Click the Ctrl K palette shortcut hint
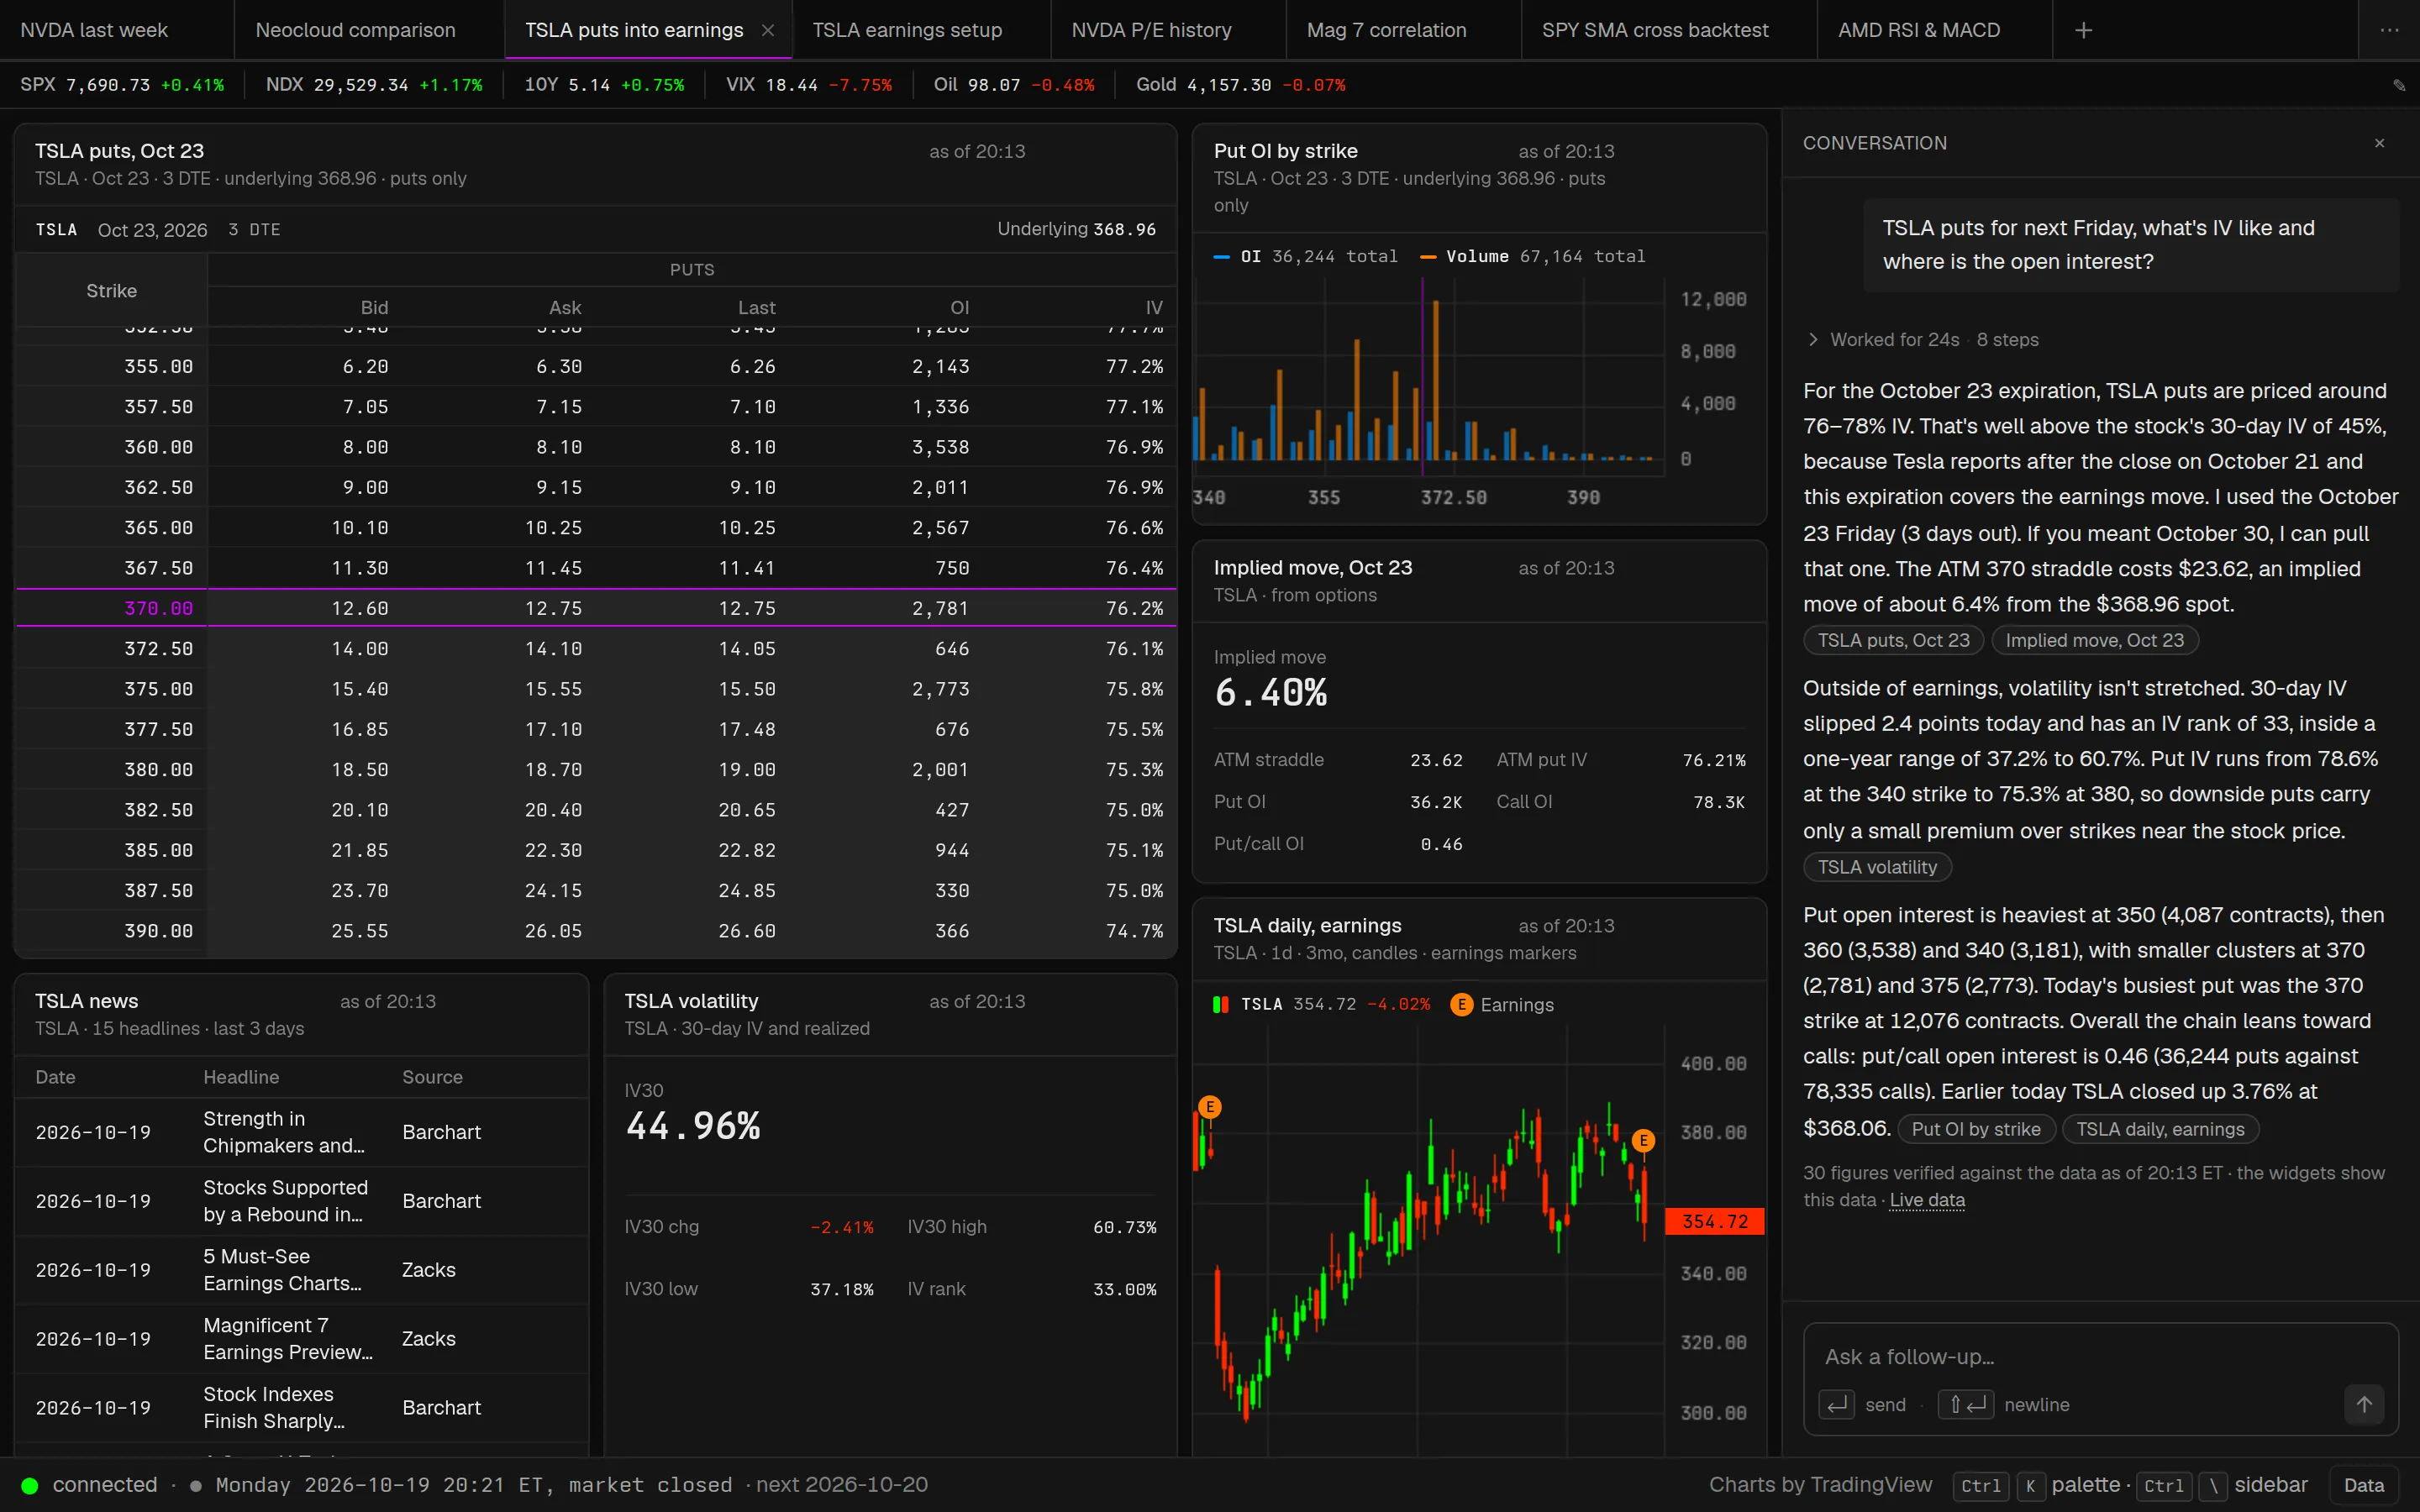2420x1512 pixels. point(2037,1485)
